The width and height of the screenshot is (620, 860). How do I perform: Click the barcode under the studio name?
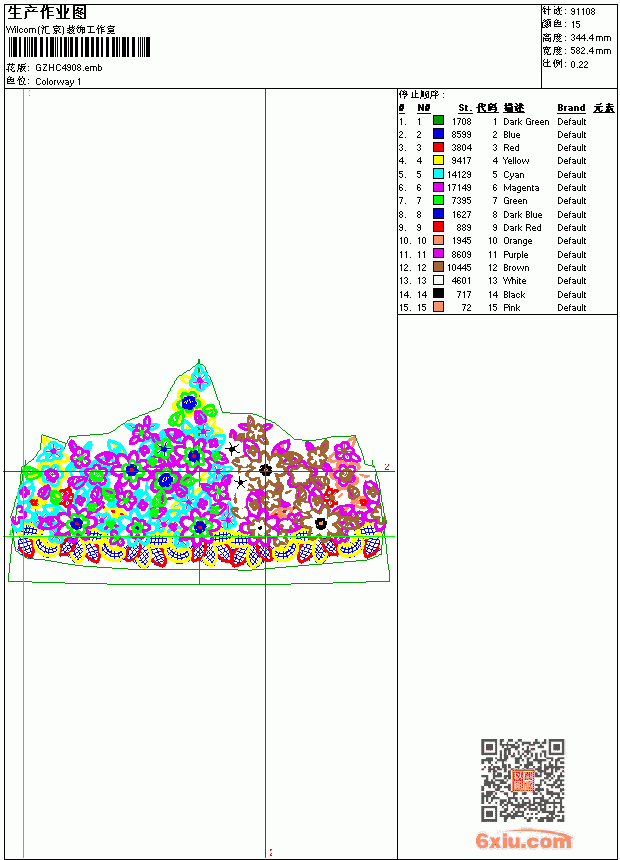tap(78, 47)
